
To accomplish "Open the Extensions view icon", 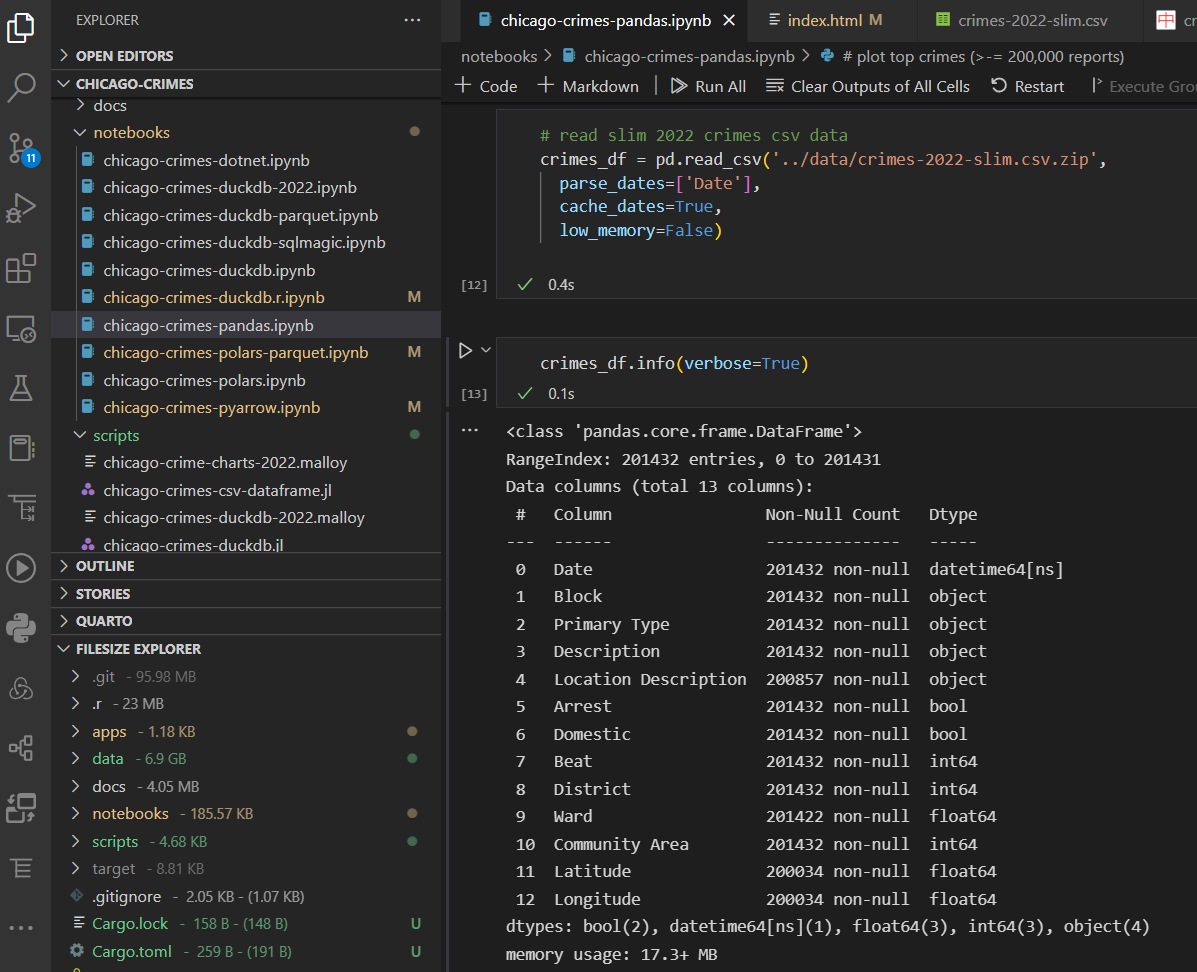I will tap(21, 269).
